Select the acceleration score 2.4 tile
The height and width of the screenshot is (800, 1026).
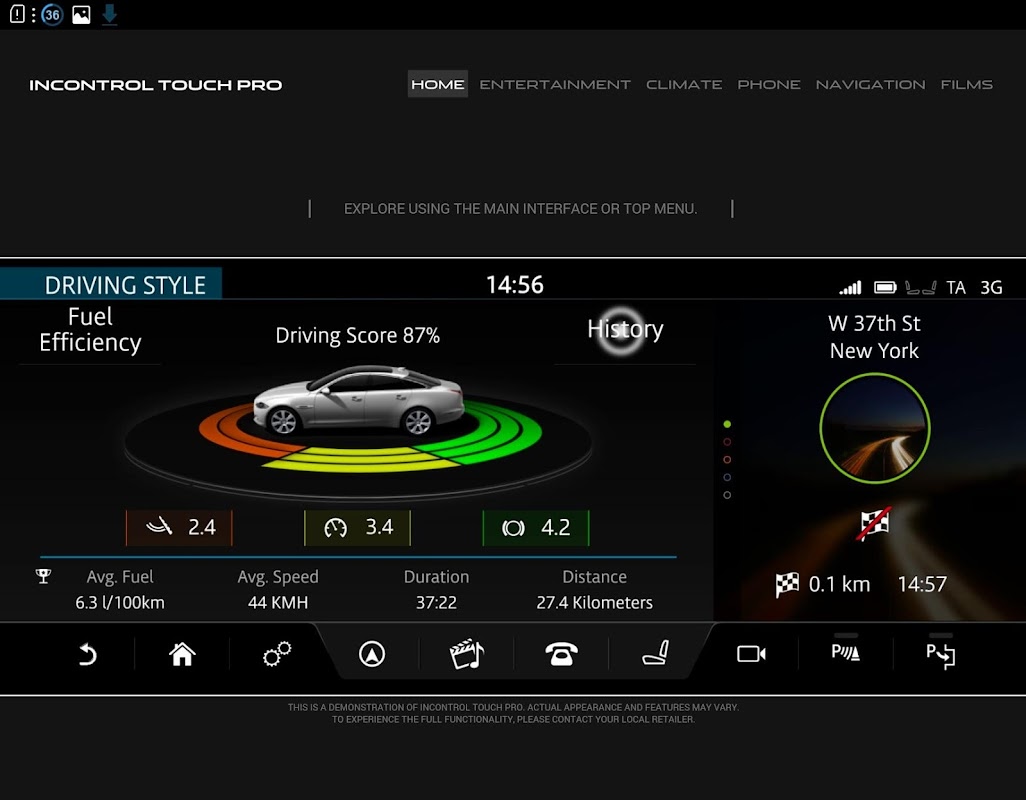coord(179,527)
